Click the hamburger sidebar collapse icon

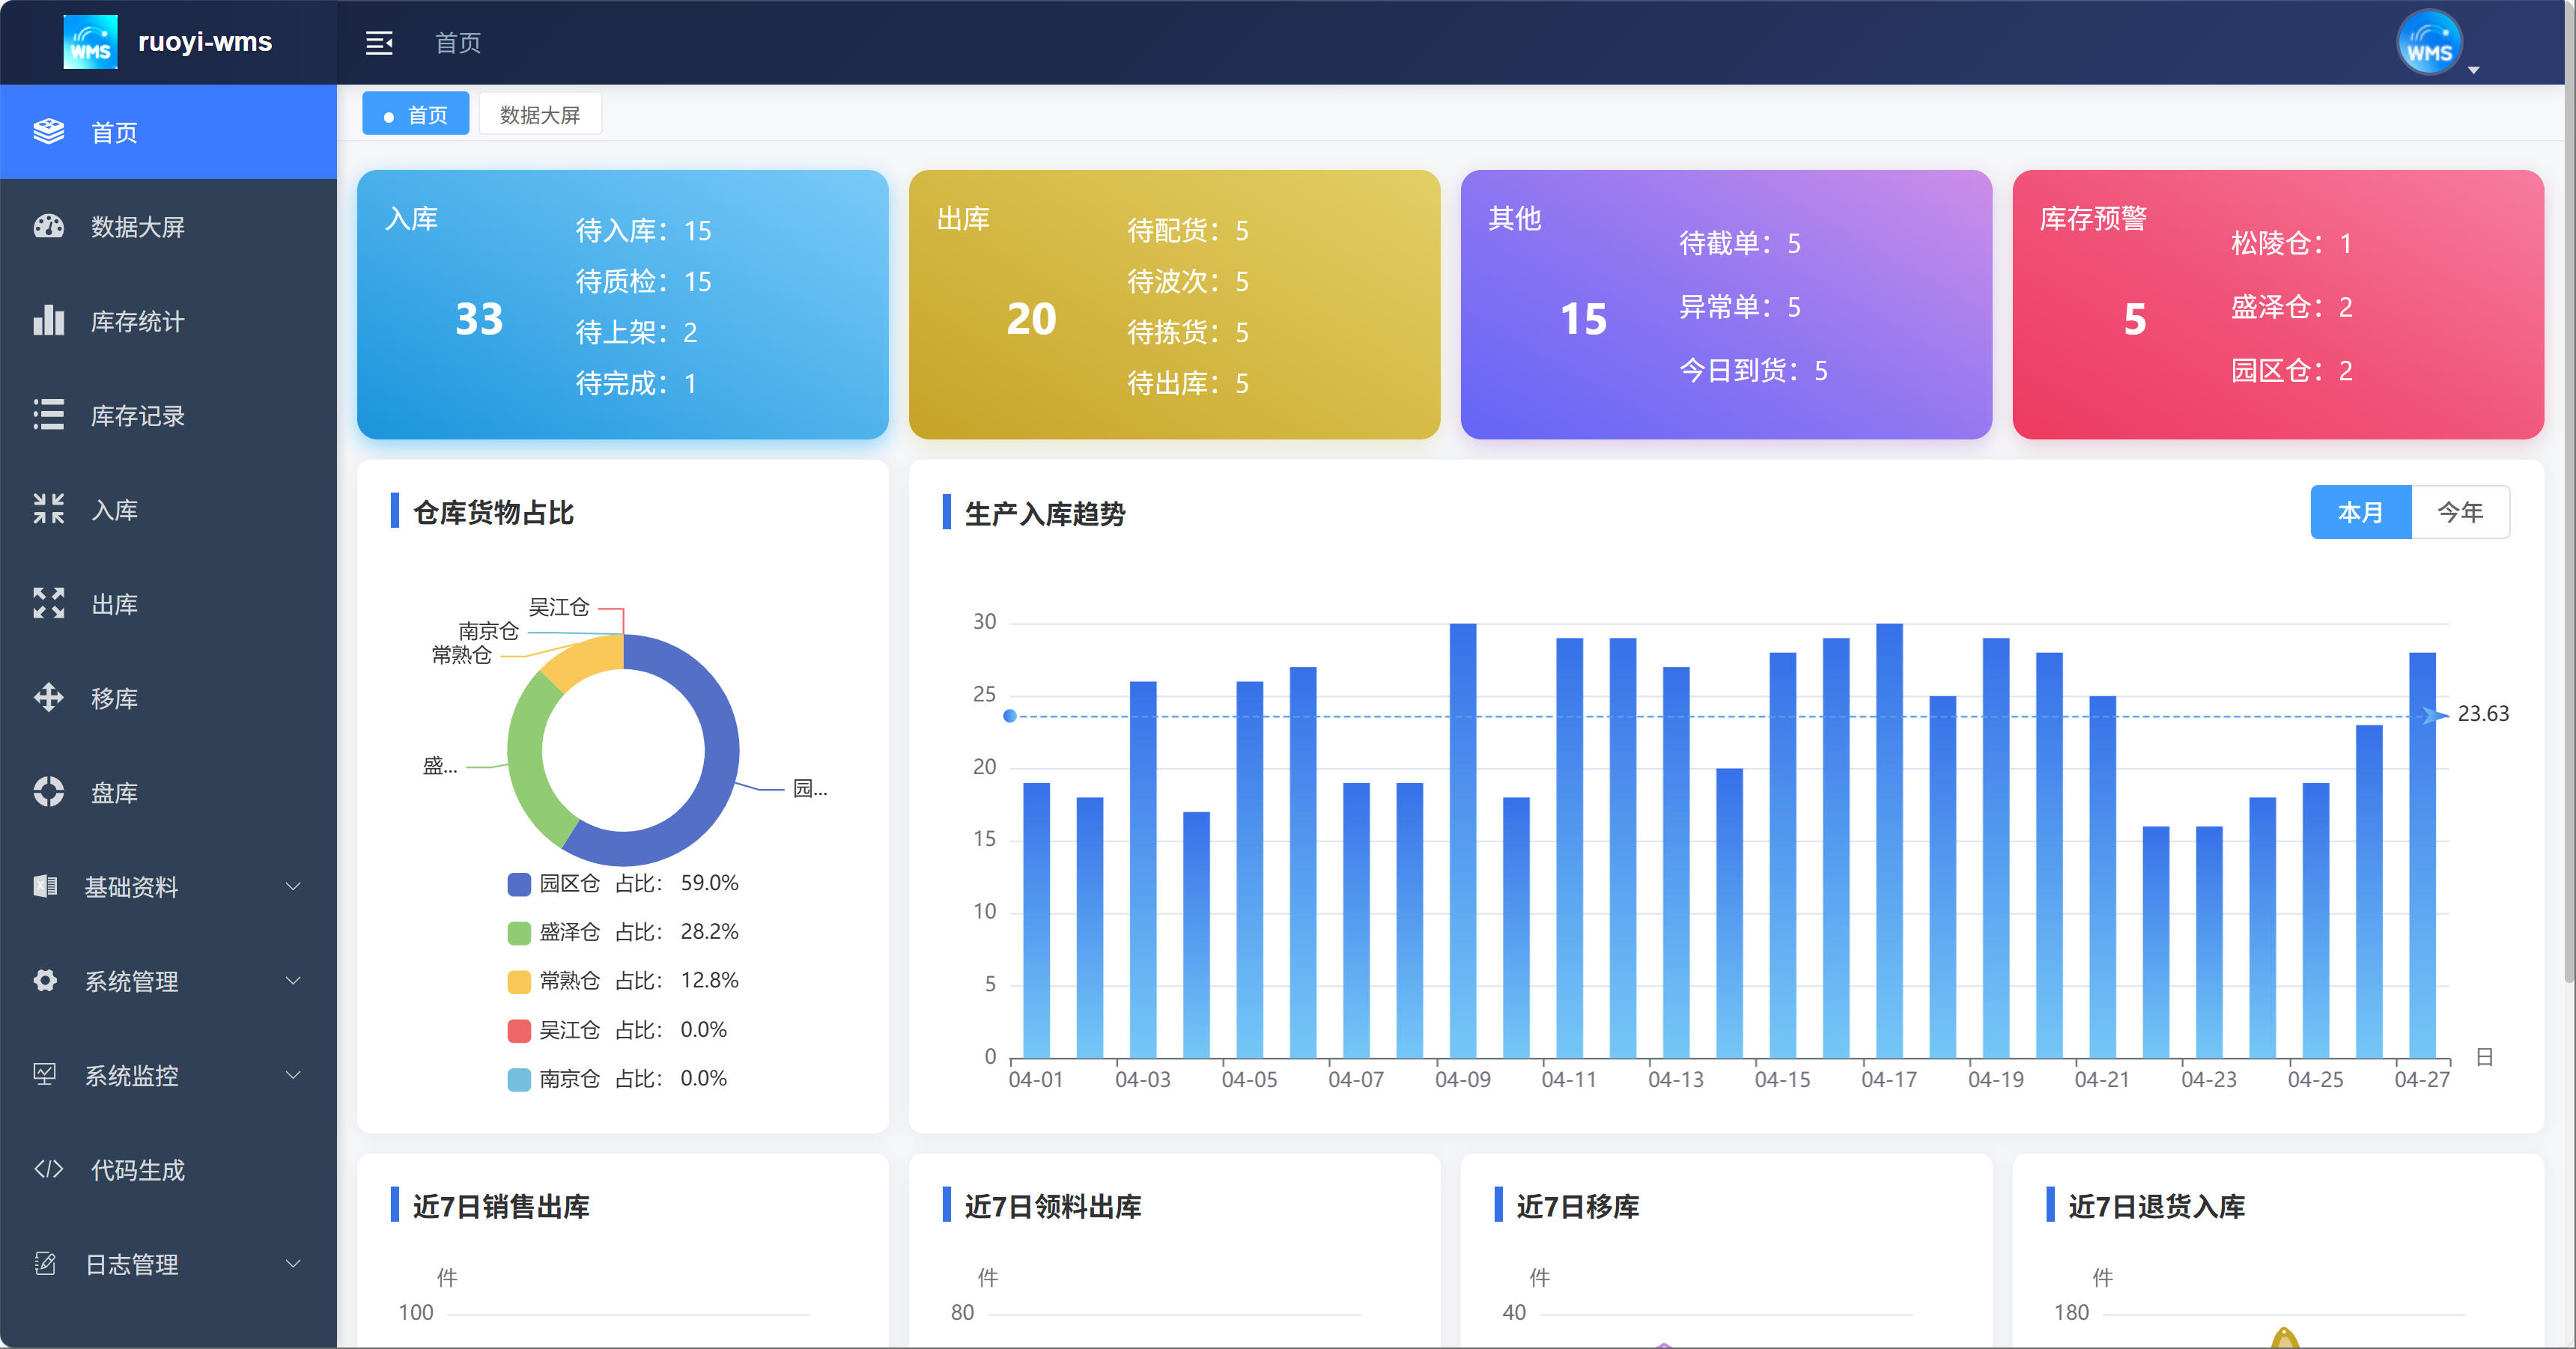tap(379, 43)
